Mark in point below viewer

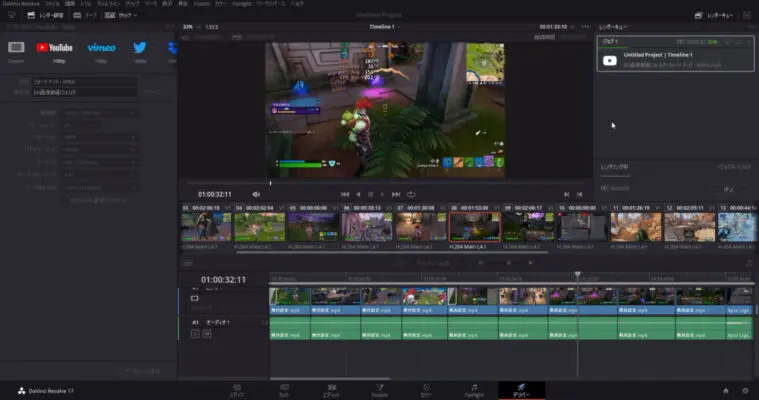(x=566, y=194)
